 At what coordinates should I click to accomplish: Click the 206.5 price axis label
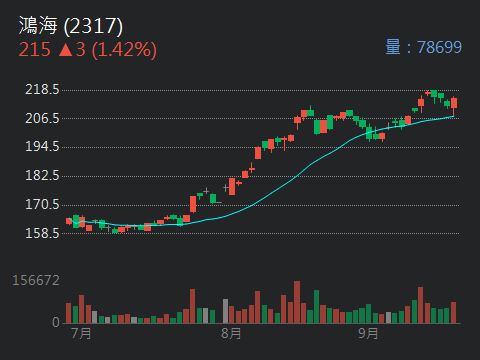tap(42, 118)
